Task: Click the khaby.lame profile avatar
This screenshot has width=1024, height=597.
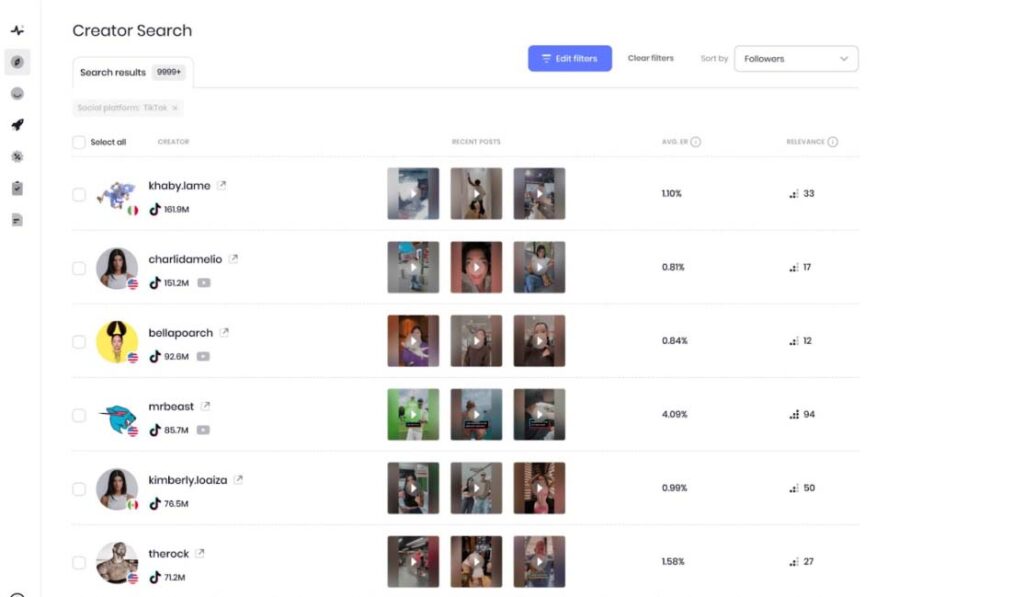Action: click(x=117, y=195)
